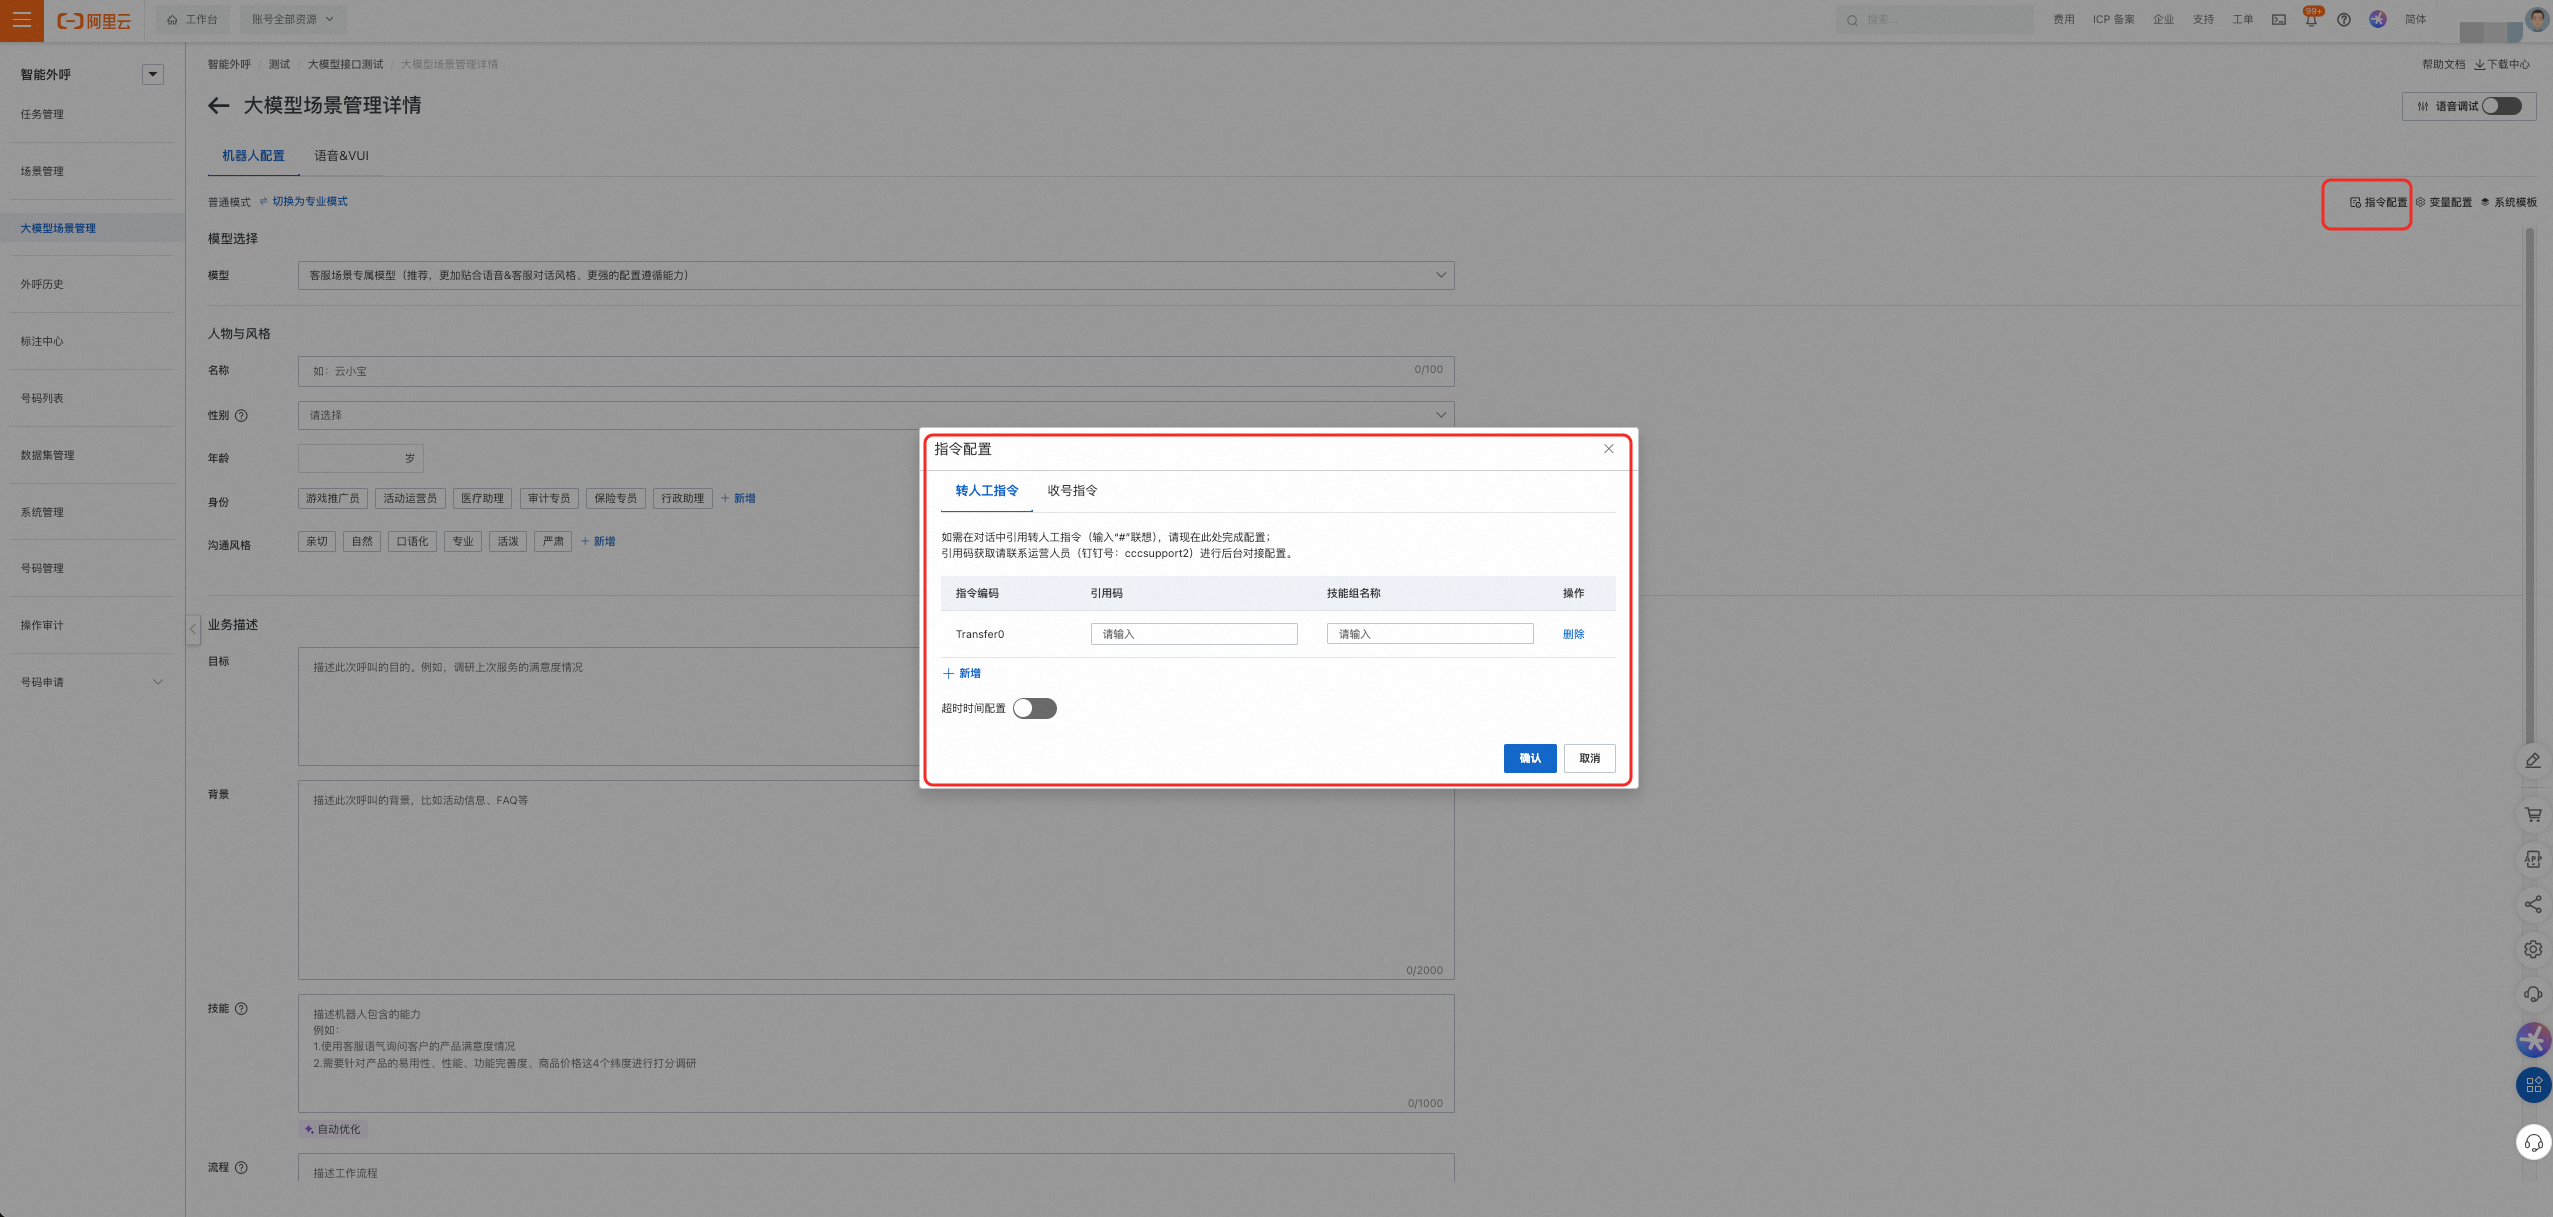
Task: Click the help icon next to 技能
Action: point(241,1009)
